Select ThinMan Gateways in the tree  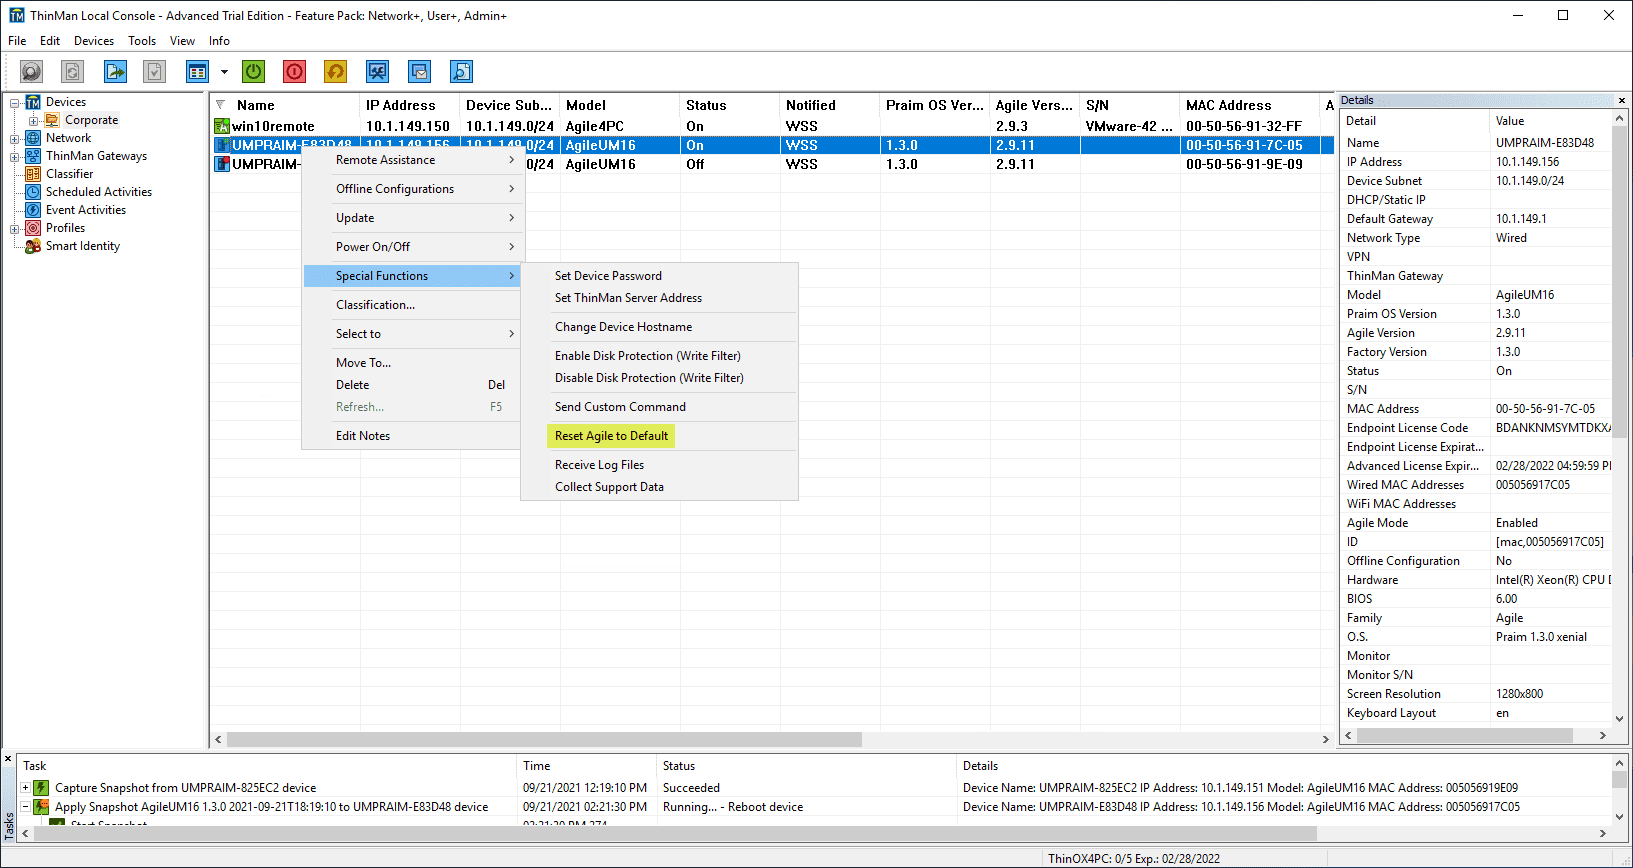point(96,156)
